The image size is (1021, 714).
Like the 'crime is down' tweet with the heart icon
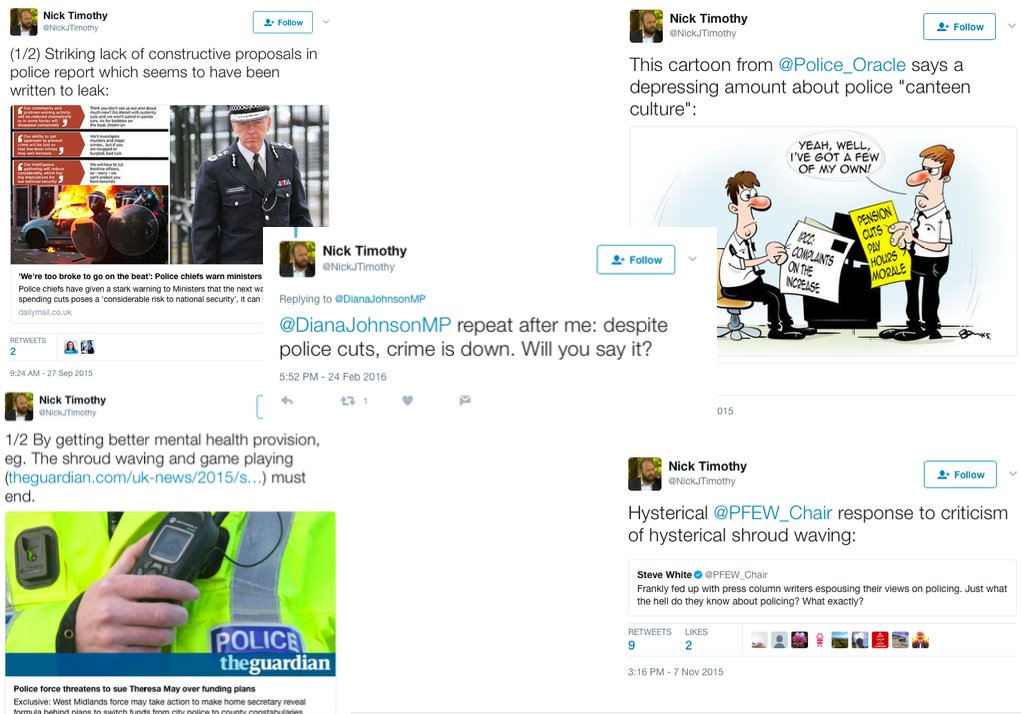(x=408, y=400)
